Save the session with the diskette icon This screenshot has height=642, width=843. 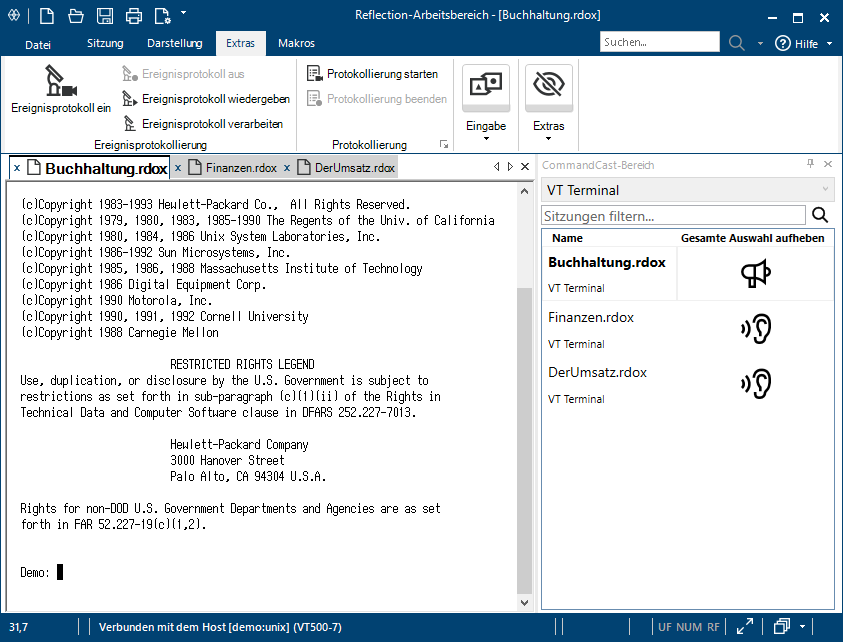(105, 16)
